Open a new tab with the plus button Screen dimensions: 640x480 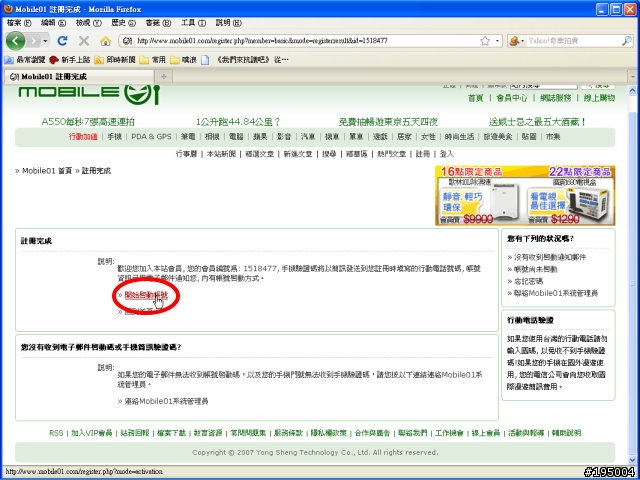click(x=164, y=76)
